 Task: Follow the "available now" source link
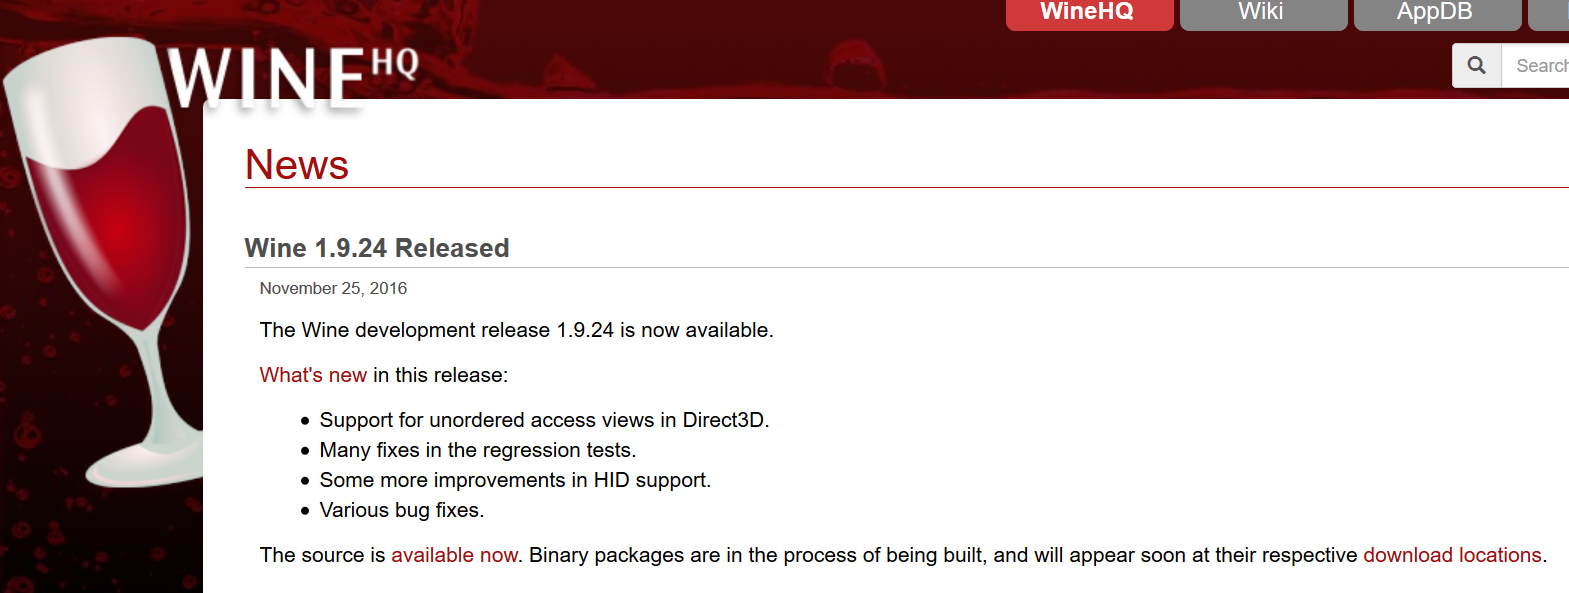[454, 555]
